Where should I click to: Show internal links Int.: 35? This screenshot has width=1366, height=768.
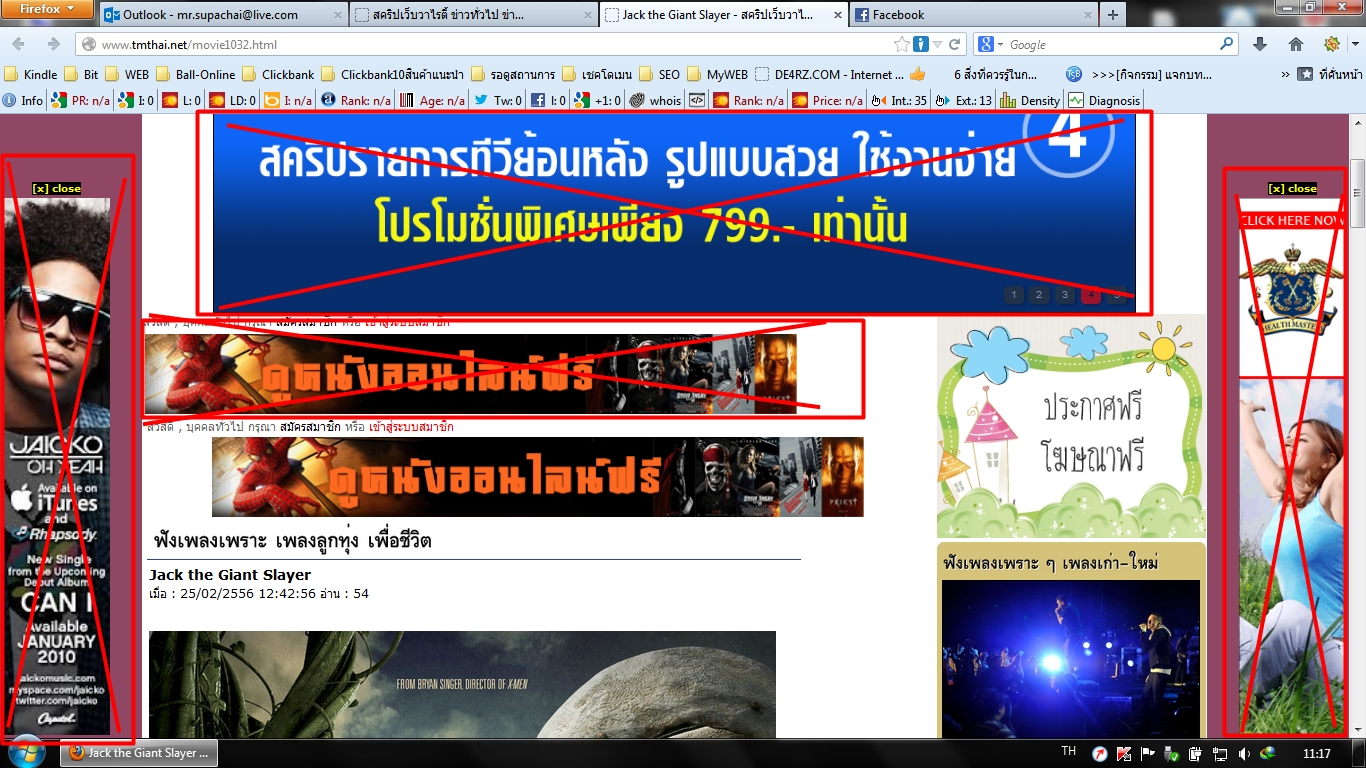pos(900,100)
